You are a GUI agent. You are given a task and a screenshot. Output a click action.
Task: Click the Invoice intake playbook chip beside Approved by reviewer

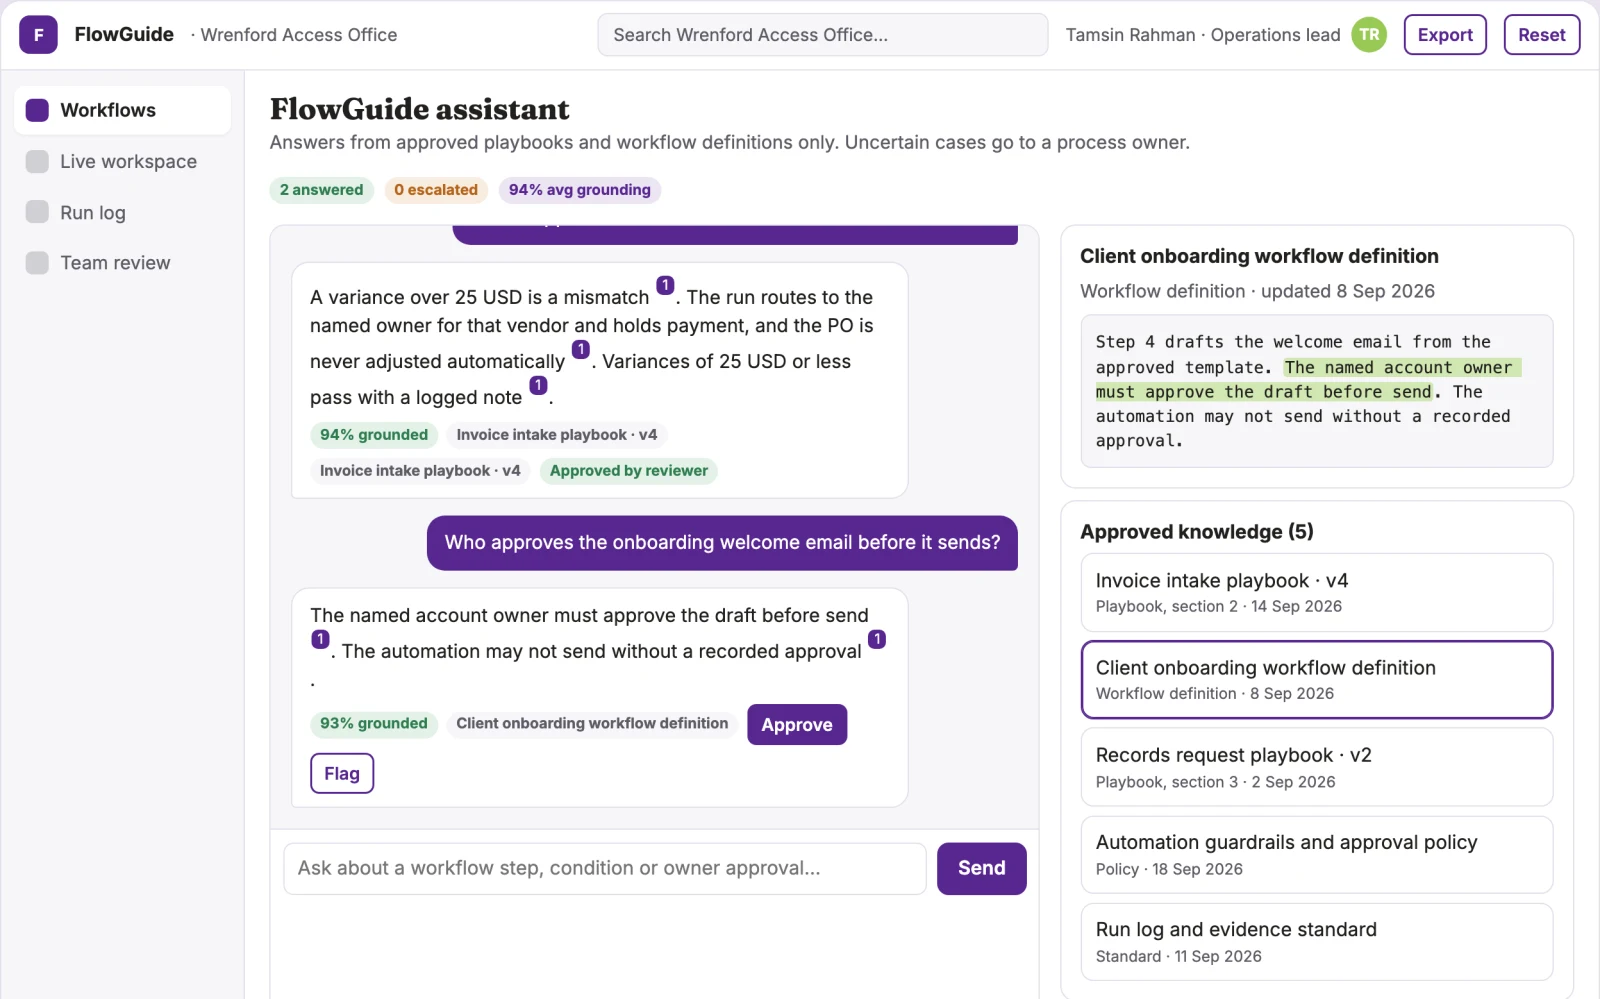tap(420, 471)
